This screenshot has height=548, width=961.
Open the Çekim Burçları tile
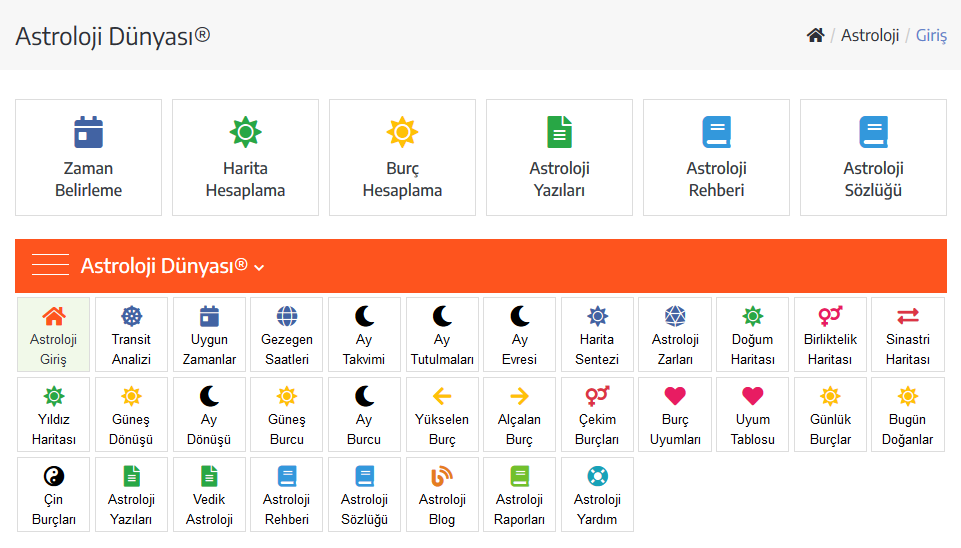coord(597,415)
